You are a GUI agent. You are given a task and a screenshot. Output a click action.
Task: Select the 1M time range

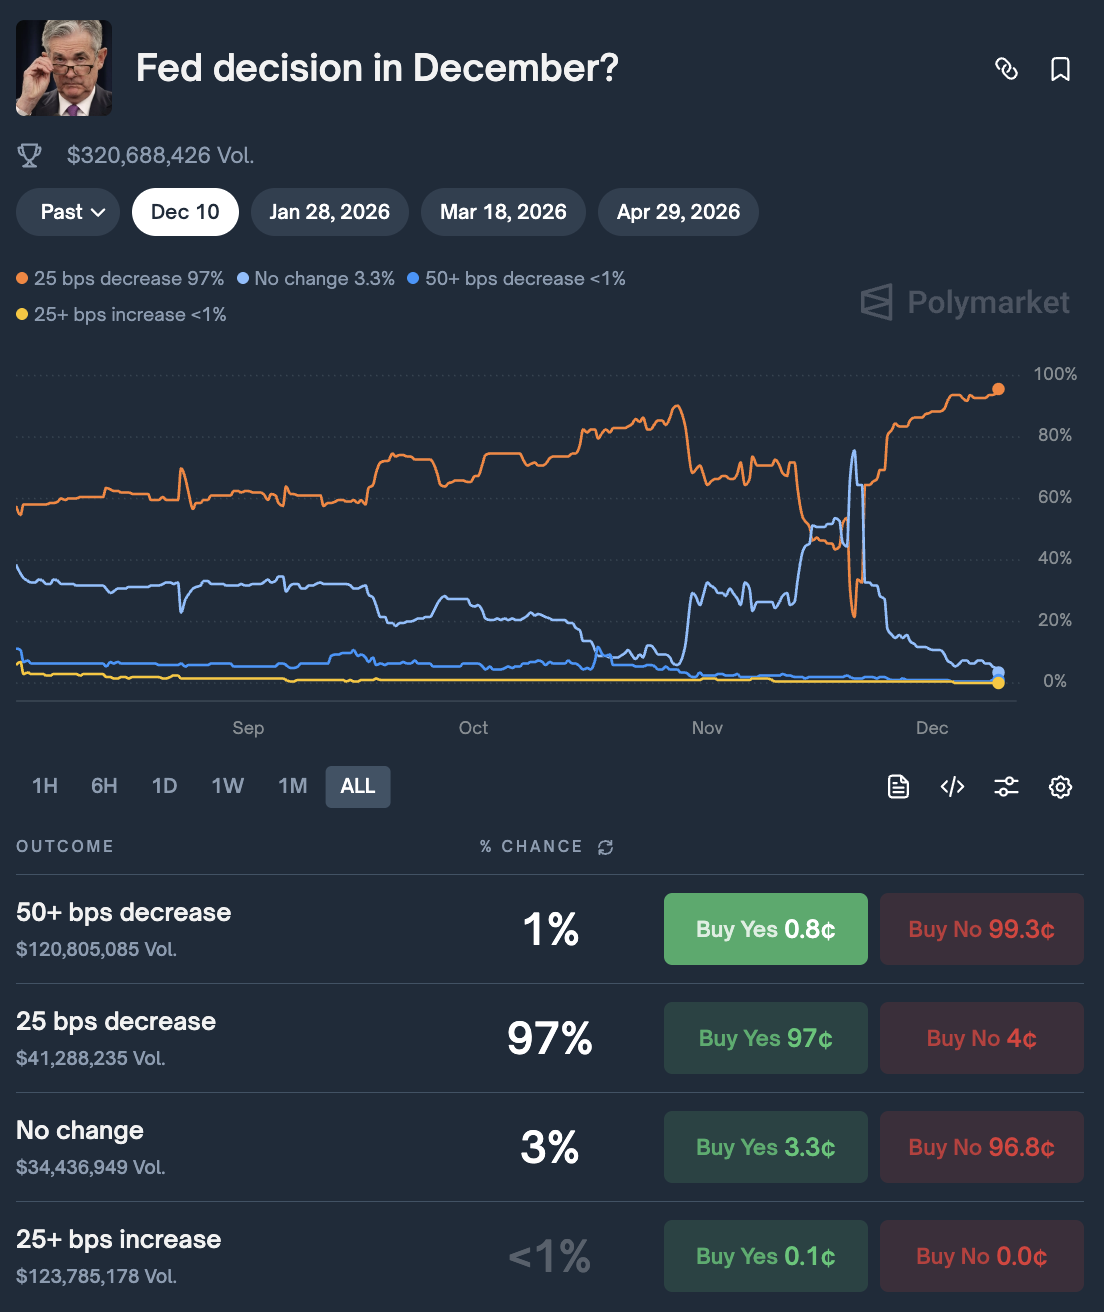coord(292,786)
